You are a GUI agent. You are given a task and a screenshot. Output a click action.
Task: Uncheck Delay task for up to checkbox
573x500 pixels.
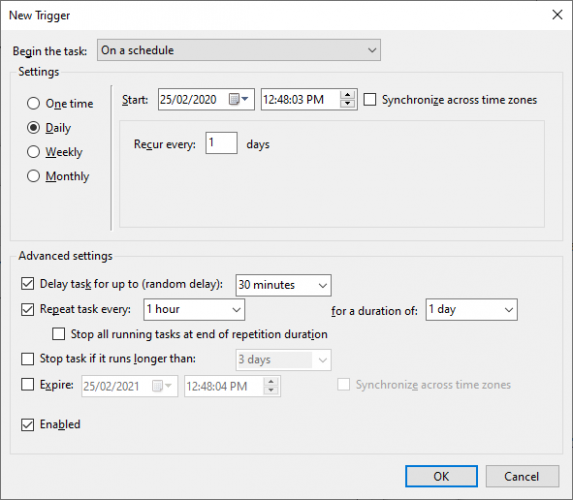(27, 284)
